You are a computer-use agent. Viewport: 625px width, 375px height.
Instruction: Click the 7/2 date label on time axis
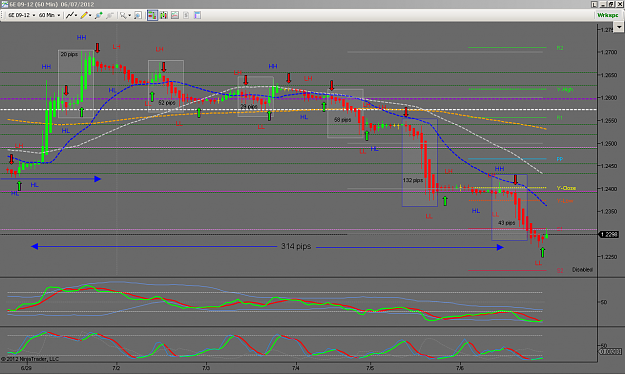(116, 368)
